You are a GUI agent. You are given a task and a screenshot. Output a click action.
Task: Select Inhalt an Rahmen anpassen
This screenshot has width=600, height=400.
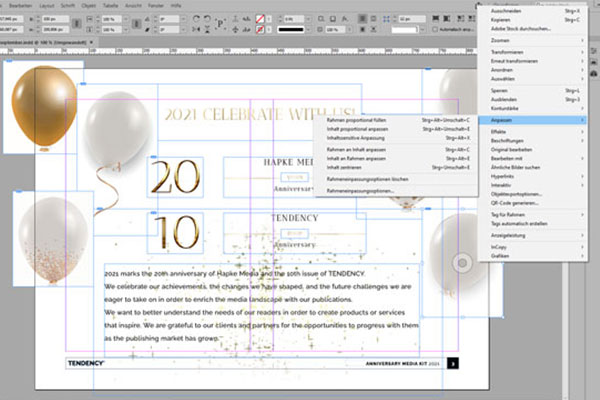397,158
